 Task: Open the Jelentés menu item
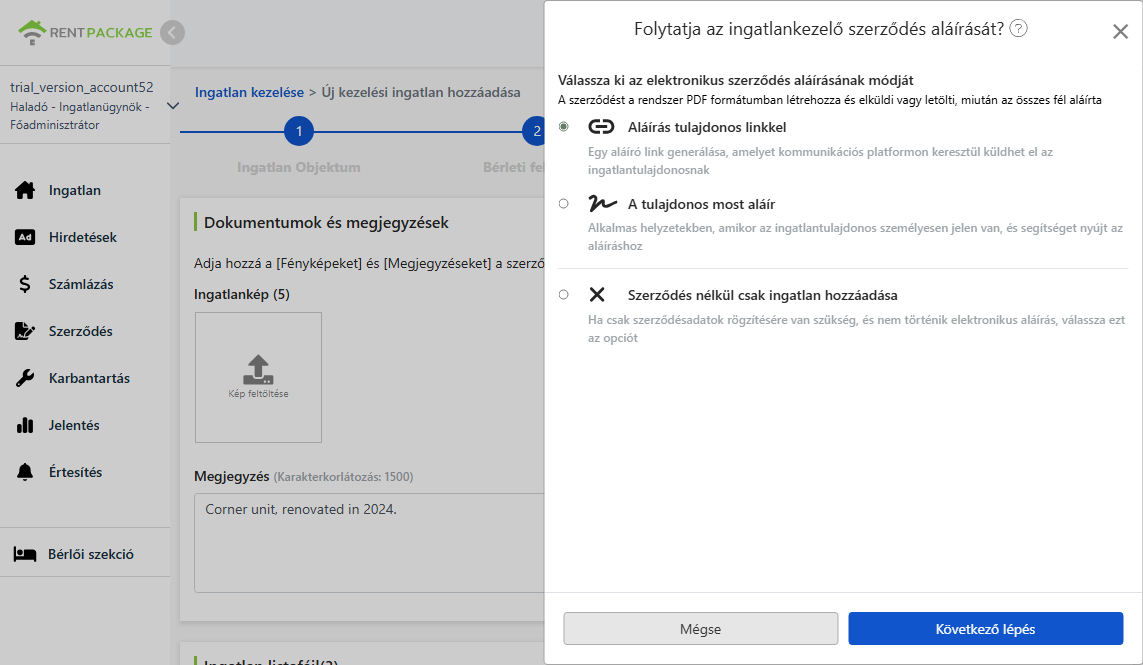(74, 425)
